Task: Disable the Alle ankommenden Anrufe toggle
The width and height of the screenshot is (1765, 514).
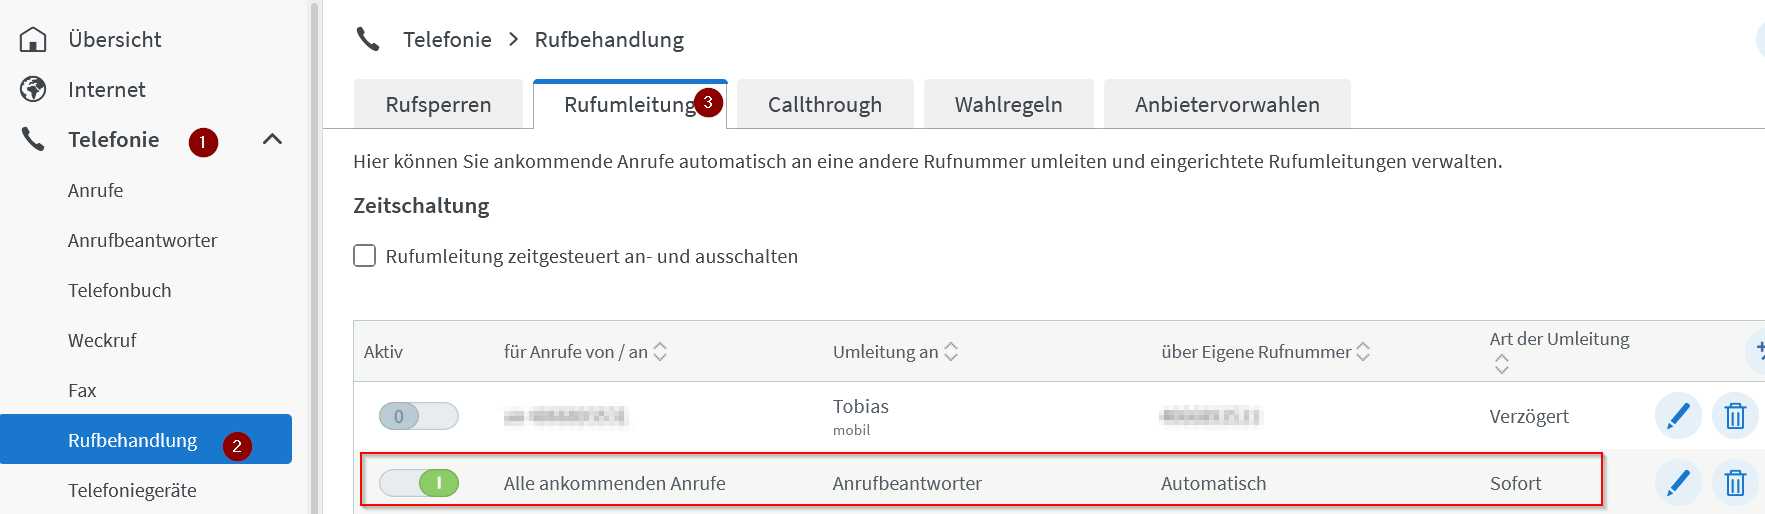Action: click(419, 483)
